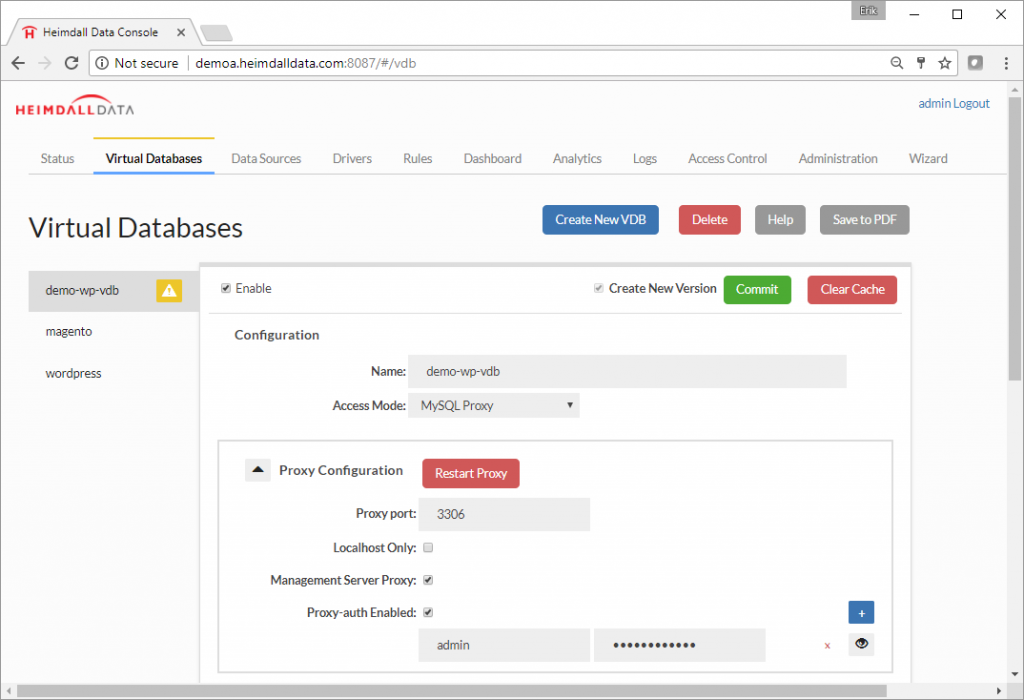Click the Erik profile badge in title bar
This screenshot has height=700, width=1024.
click(868, 10)
